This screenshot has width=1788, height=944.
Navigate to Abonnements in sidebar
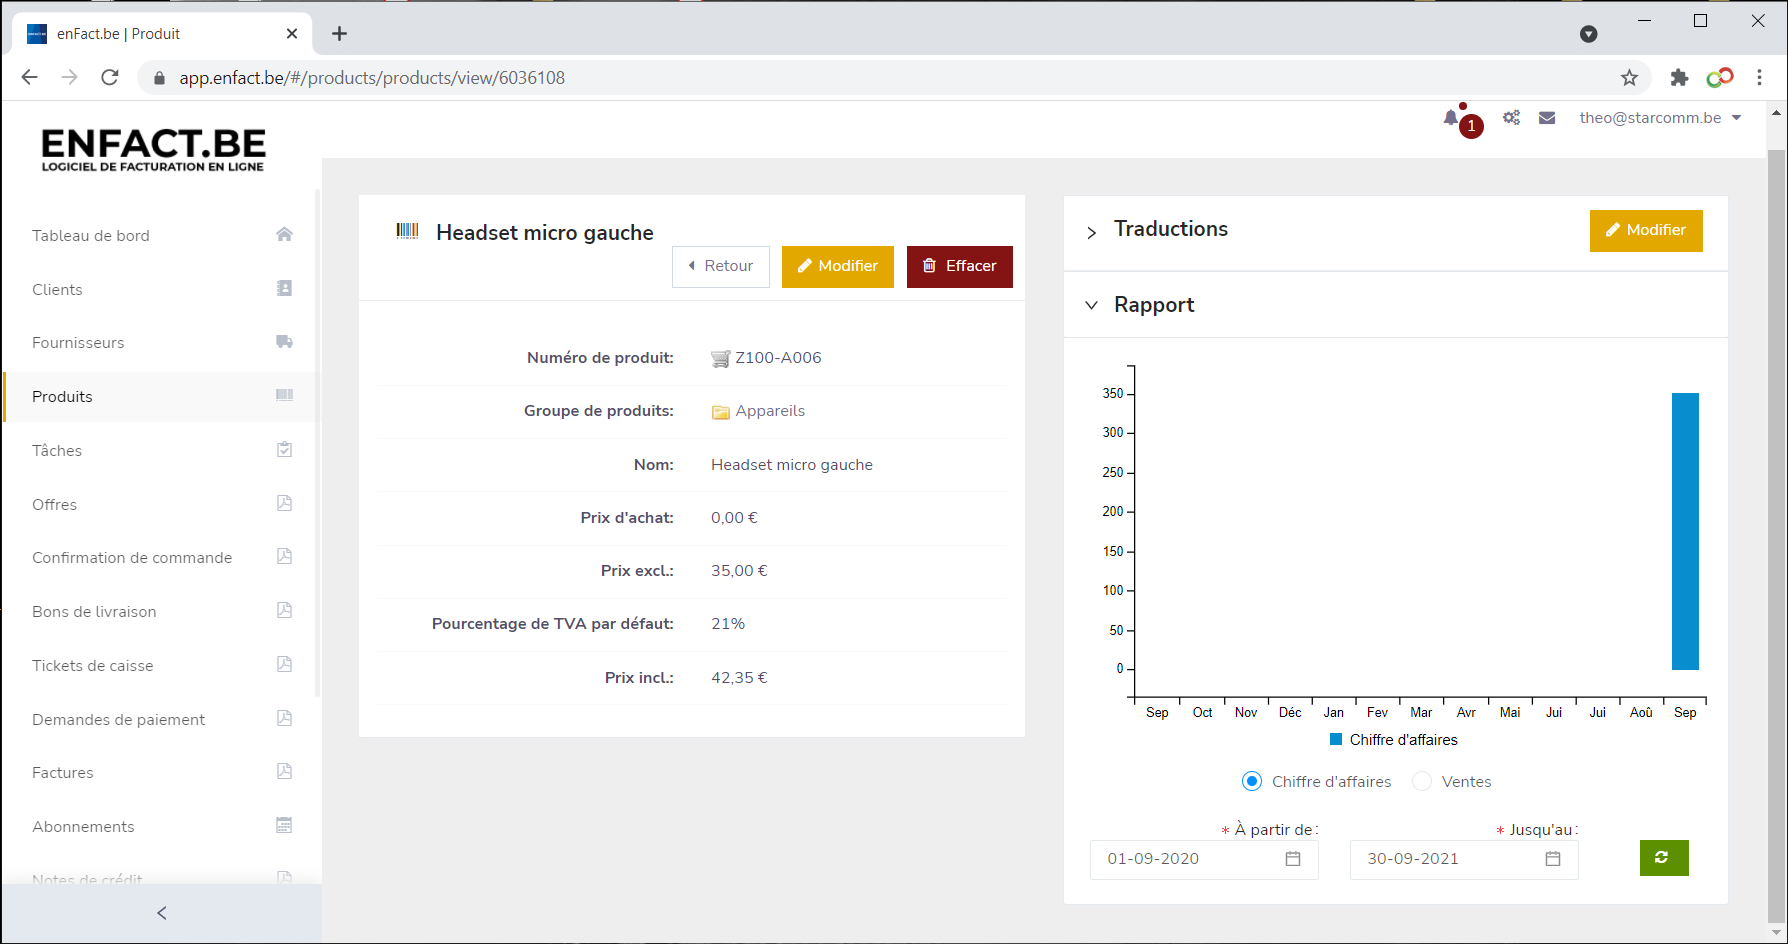tap(83, 826)
